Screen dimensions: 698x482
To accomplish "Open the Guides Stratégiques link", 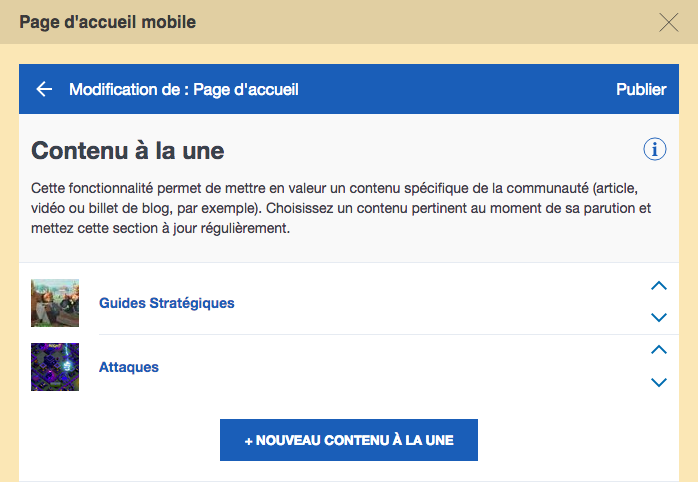I will pyautogui.click(x=166, y=303).
